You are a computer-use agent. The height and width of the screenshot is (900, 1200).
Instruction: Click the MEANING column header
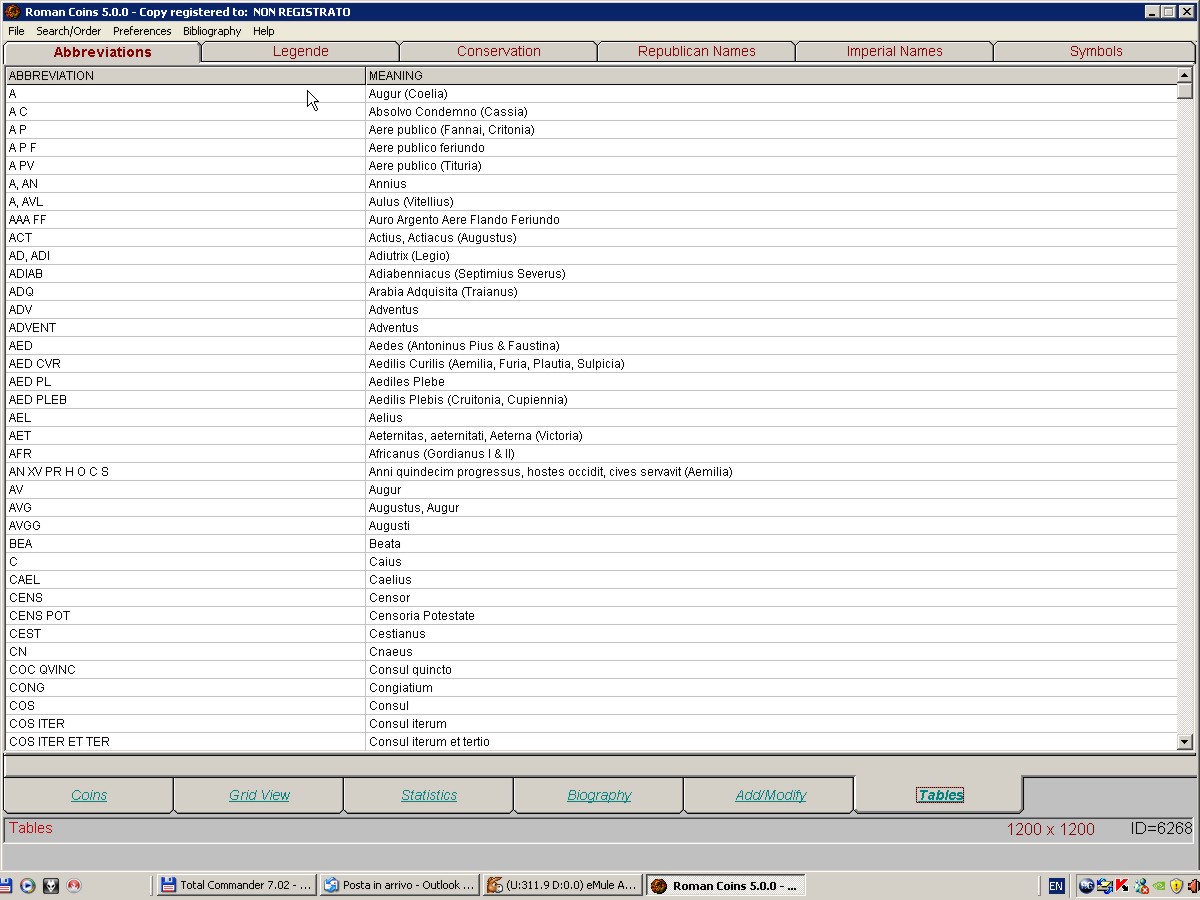click(771, 76)
